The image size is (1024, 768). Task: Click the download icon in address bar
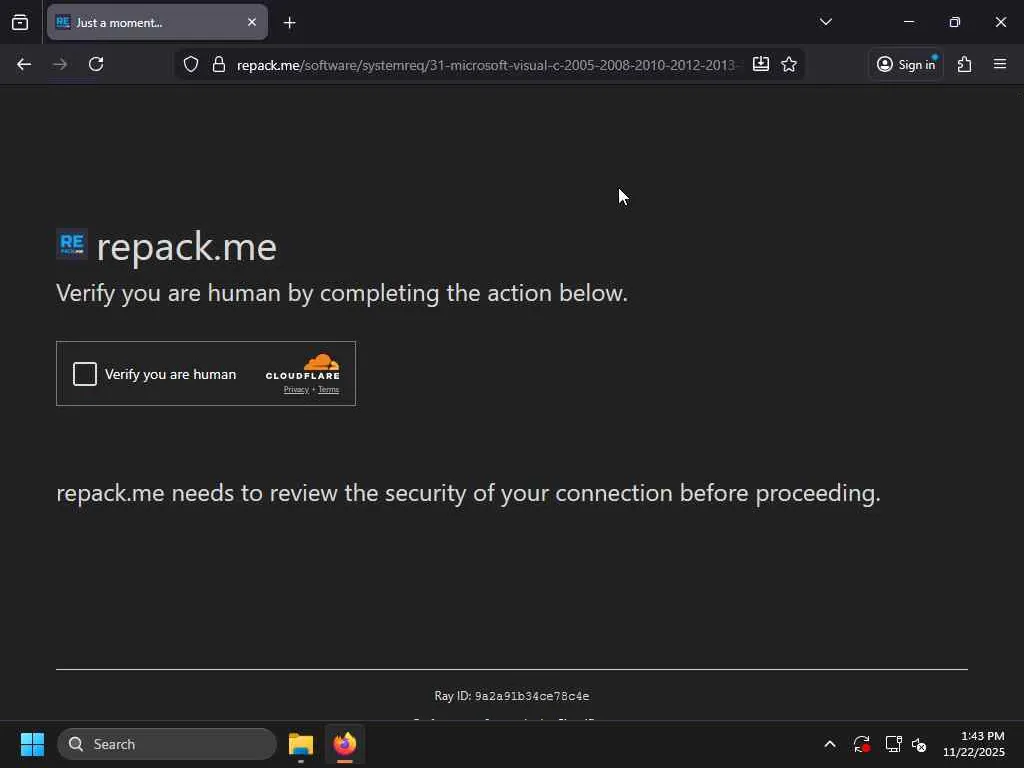761,64
